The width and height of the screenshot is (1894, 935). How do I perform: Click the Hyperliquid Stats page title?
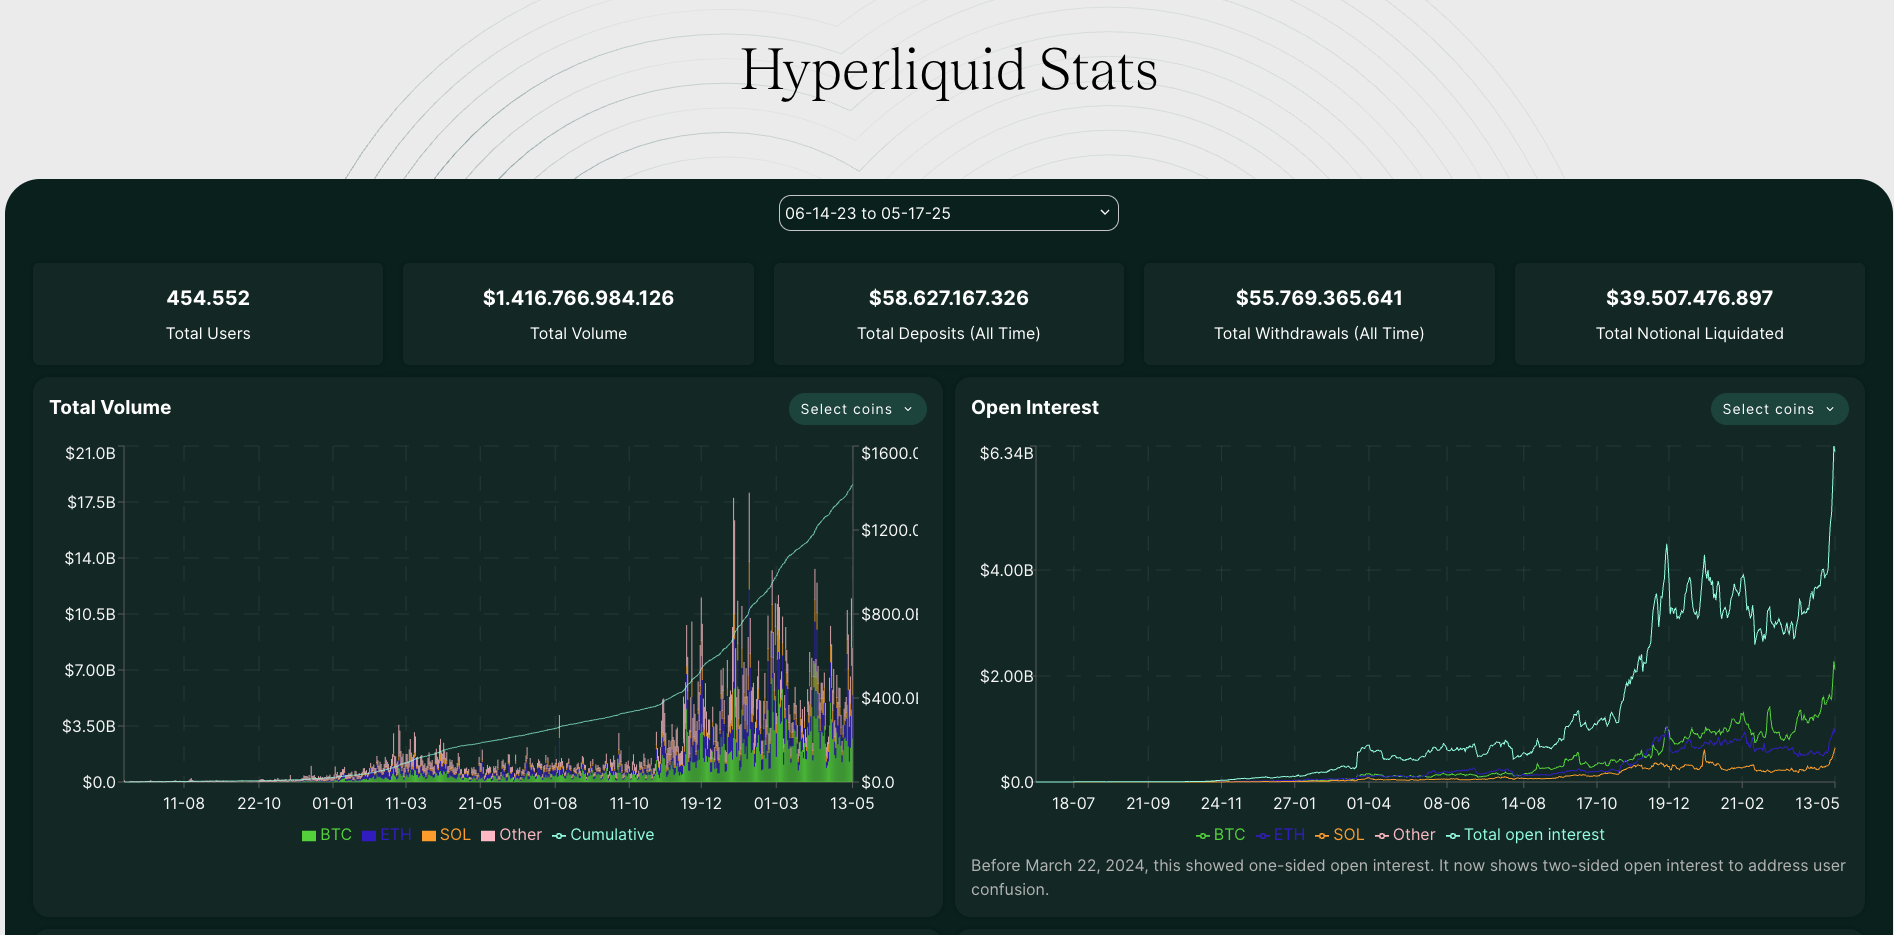click(x=948, y=70)
